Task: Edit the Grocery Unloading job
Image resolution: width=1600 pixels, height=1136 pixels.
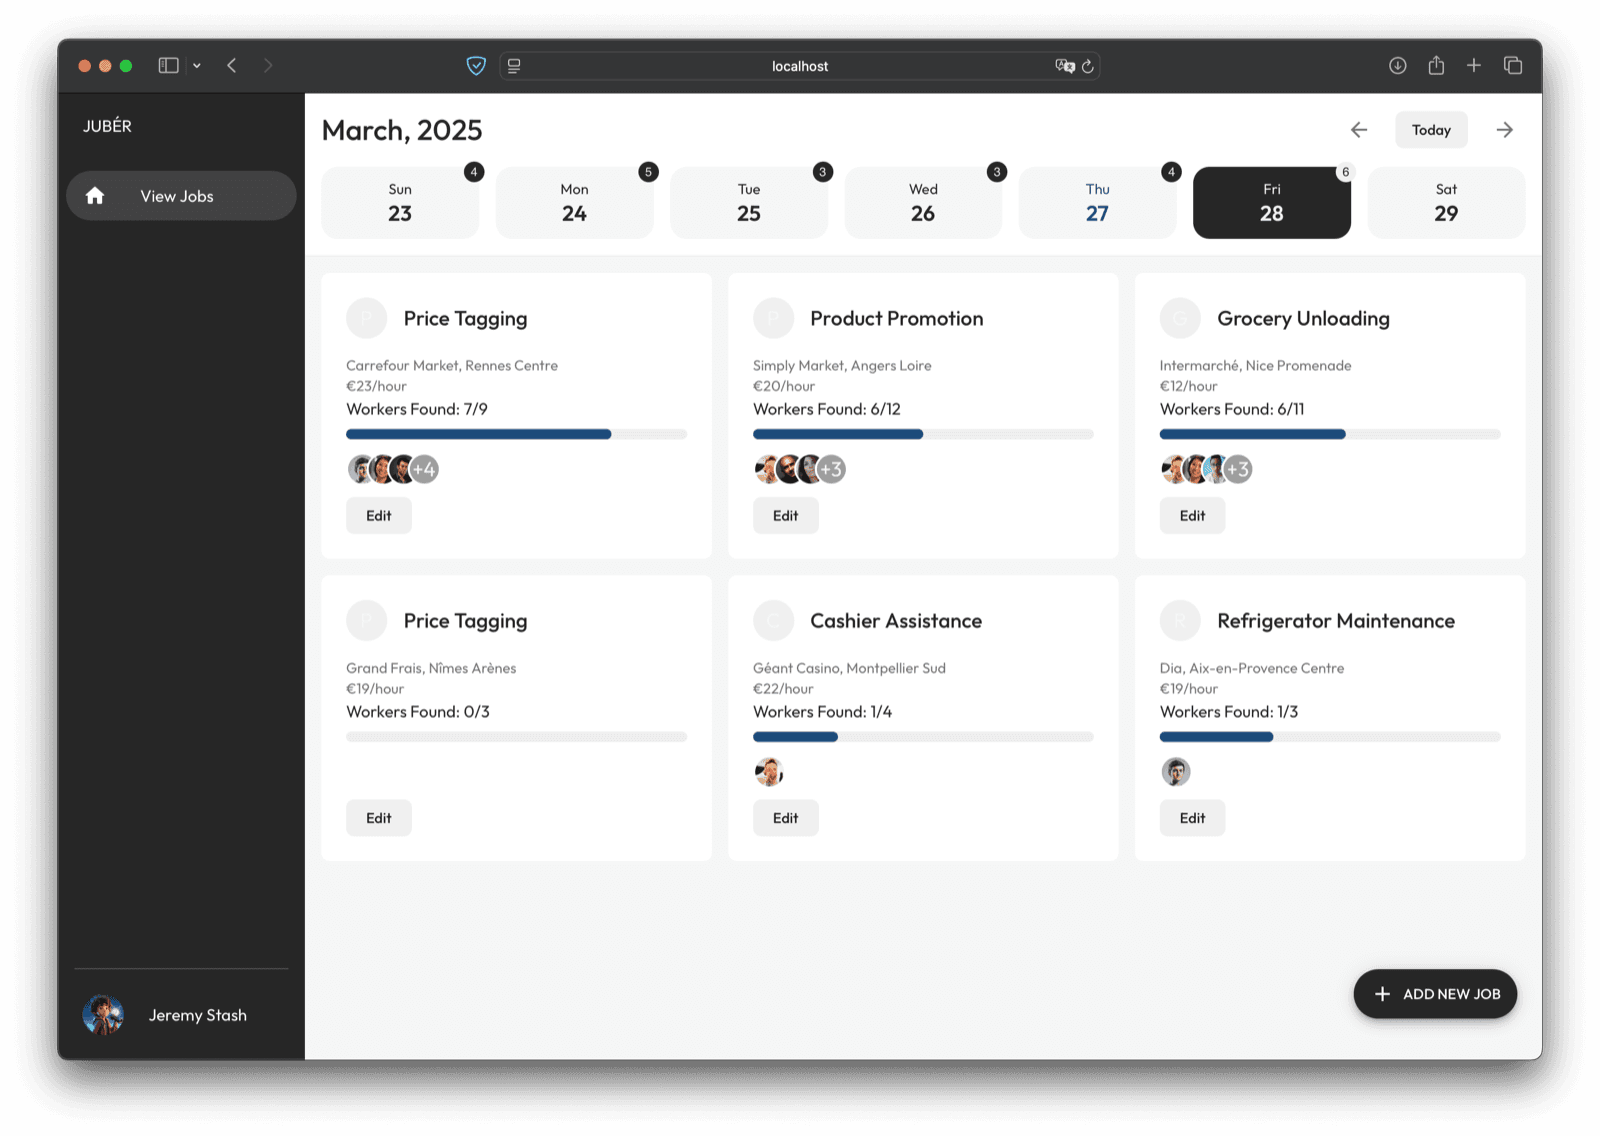Action: pos(1192,516)
